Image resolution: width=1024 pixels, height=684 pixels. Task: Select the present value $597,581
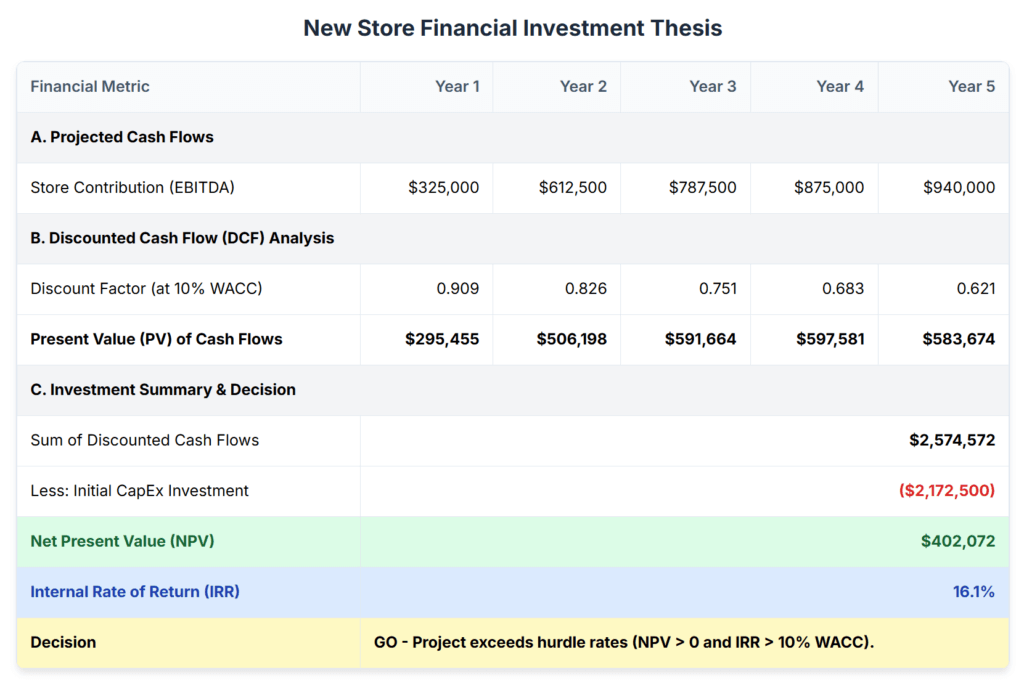pyautogui.click(x=830, y=339)
